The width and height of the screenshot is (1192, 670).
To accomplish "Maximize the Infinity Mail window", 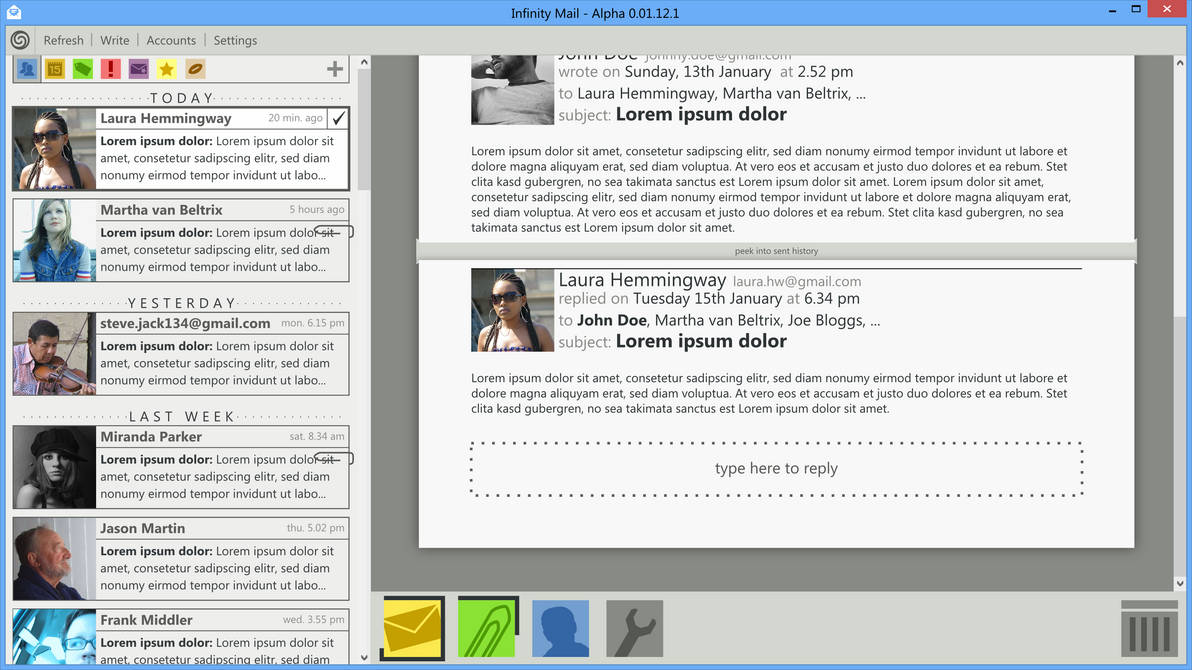I will 1136,9.
